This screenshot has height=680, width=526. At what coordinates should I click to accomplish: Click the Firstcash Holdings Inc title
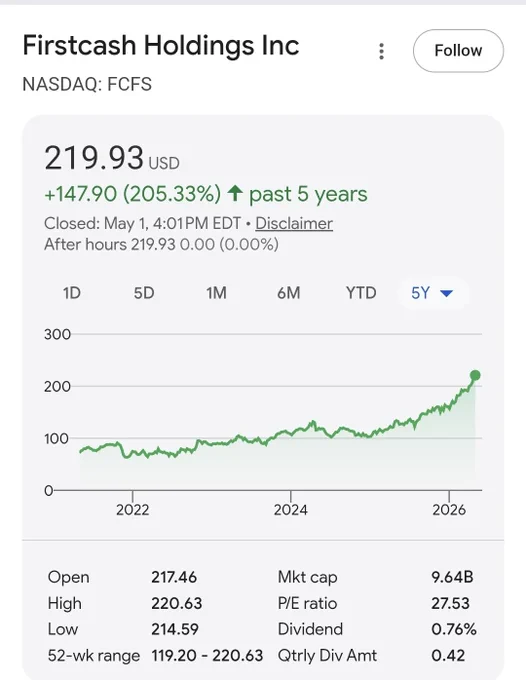161,46
